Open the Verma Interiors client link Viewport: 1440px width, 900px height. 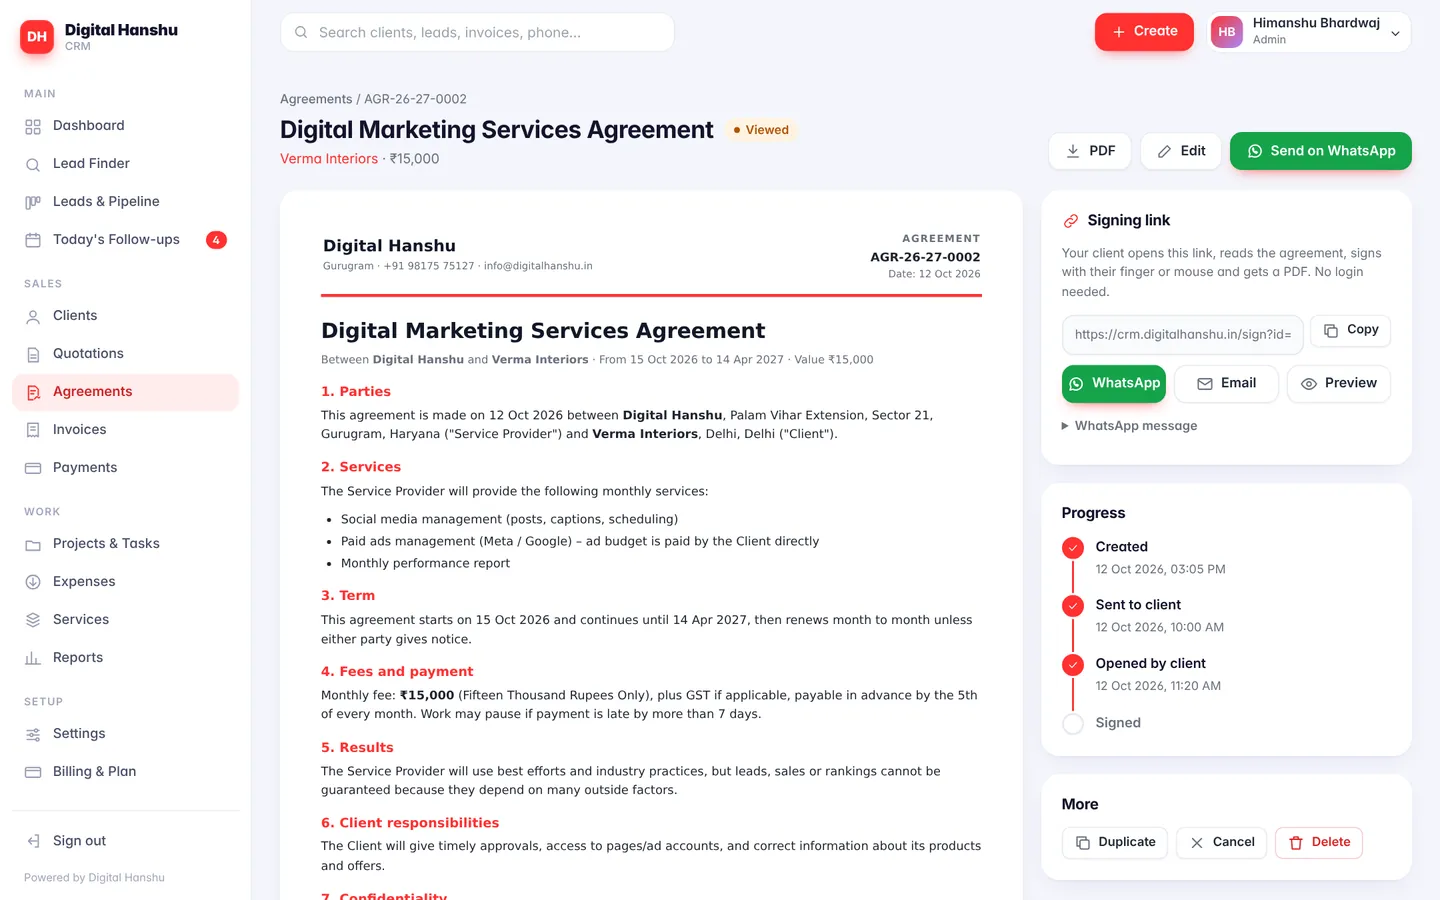[329, 159]
